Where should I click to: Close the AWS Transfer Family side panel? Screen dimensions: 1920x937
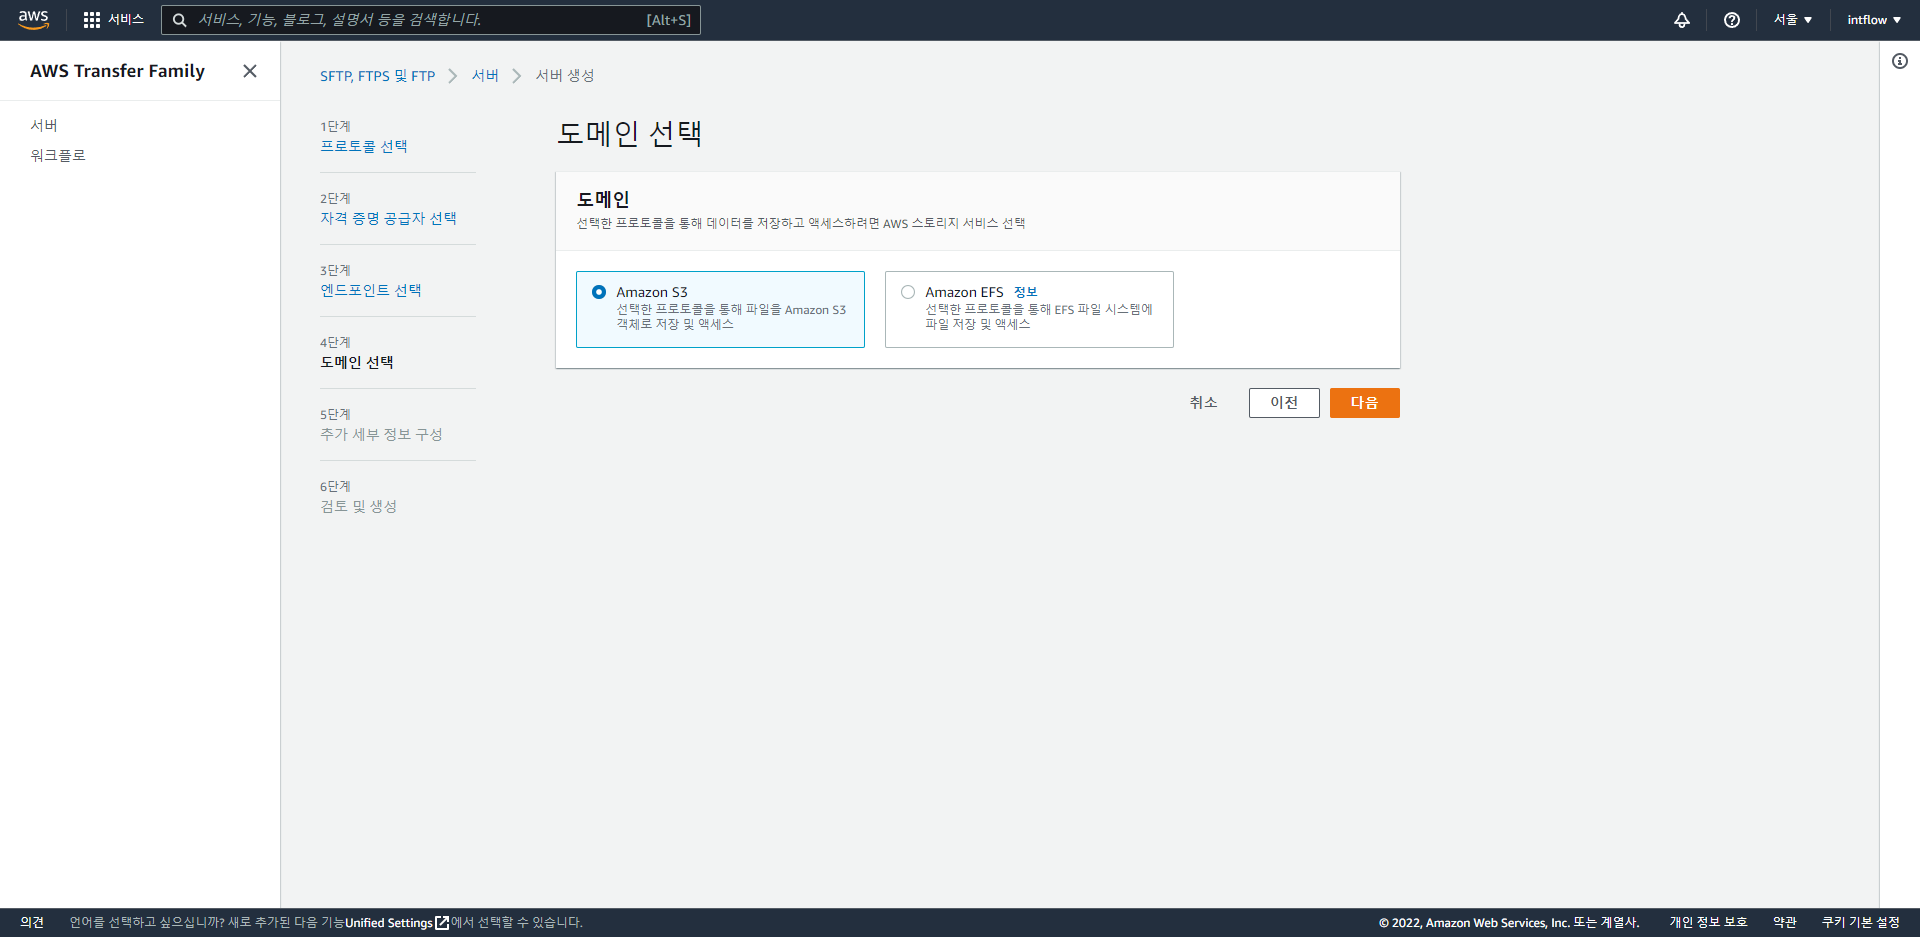pos(250,71)
